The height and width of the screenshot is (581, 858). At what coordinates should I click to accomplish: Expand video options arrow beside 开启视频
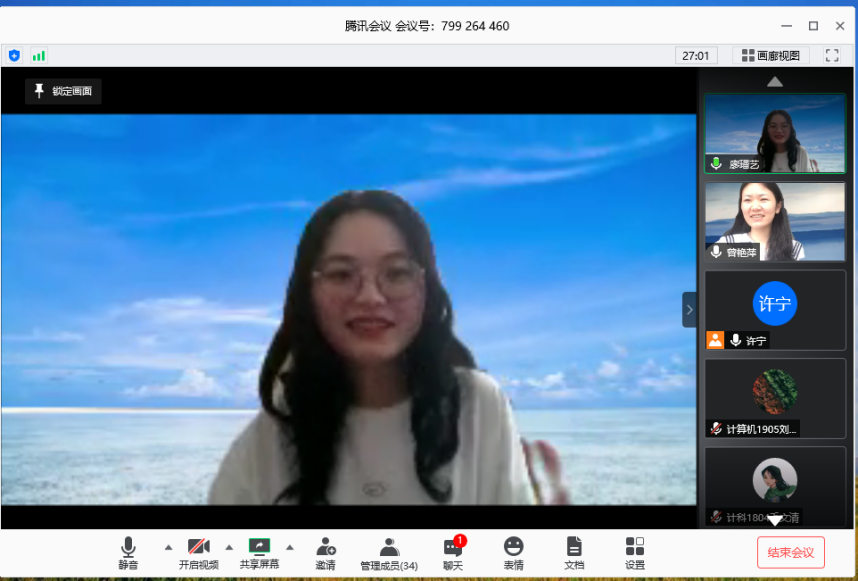pyautogui.click(x=229, y=547)
